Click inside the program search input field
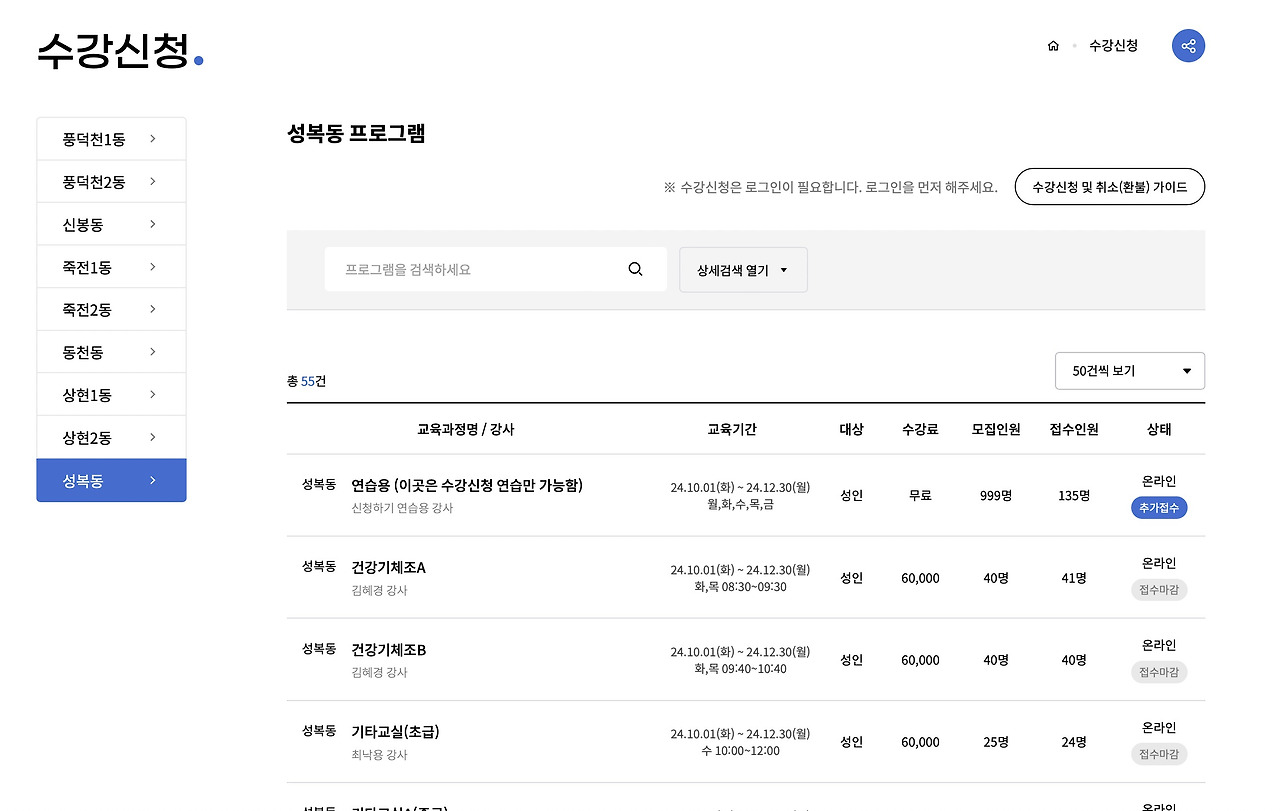Viewport: 1280px width, 811px height. [470, 268]
